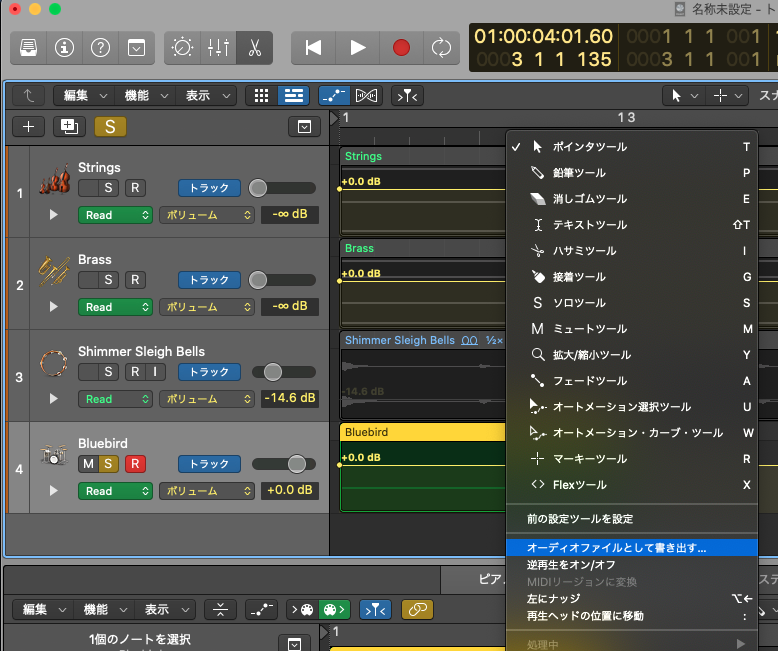This screenshot has width=778, height=651.
Task: Choose Flexツール from tool menu
Action: point(632,485)
